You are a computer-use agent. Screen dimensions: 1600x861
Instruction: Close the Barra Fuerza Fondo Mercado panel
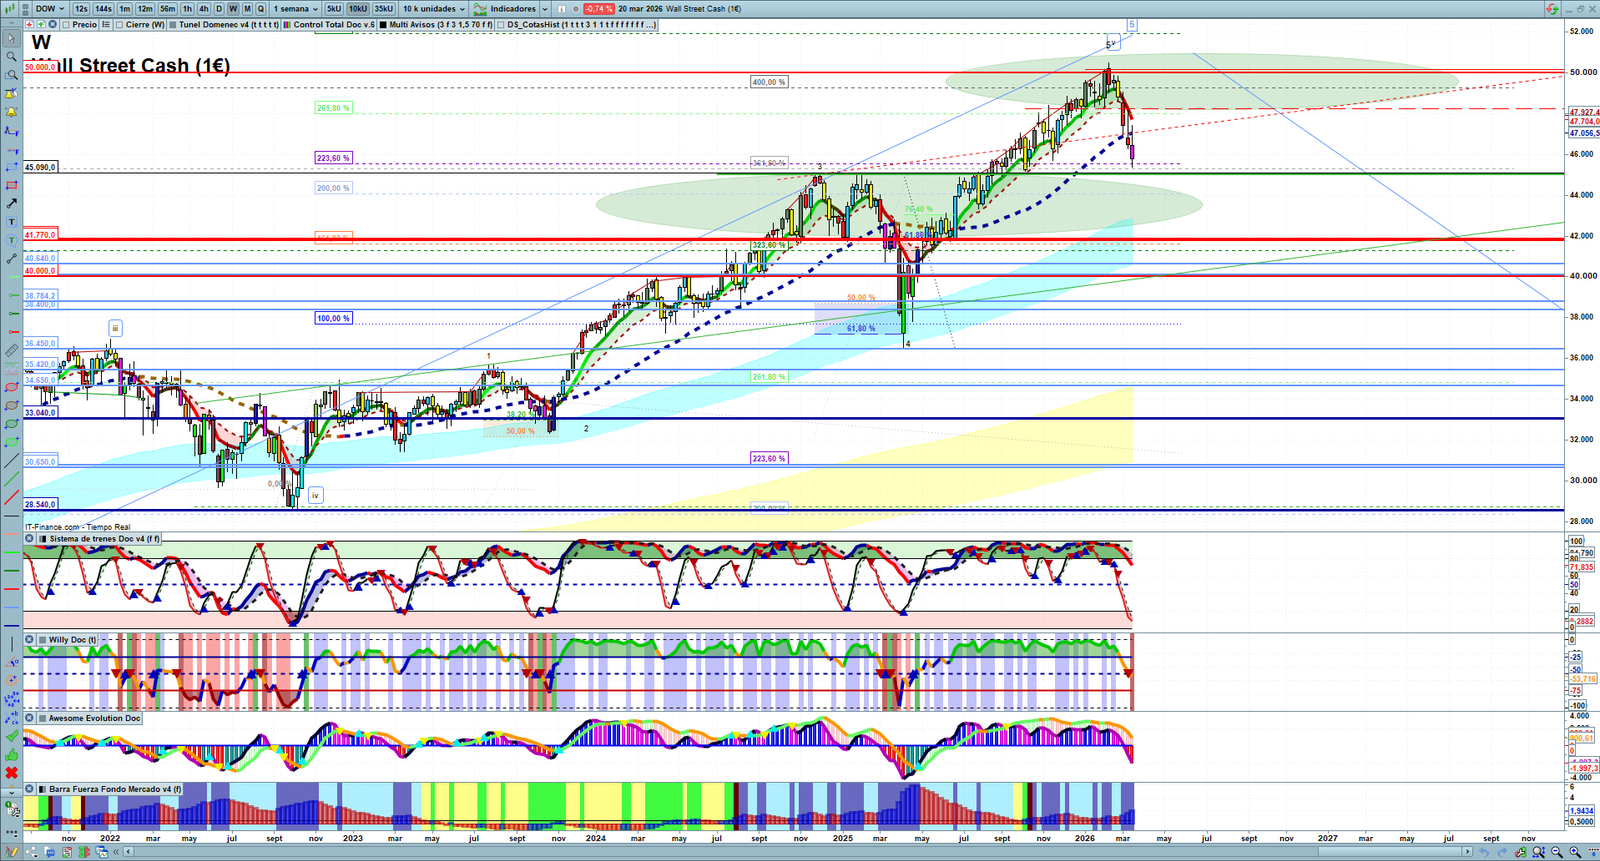click(30, 789)
